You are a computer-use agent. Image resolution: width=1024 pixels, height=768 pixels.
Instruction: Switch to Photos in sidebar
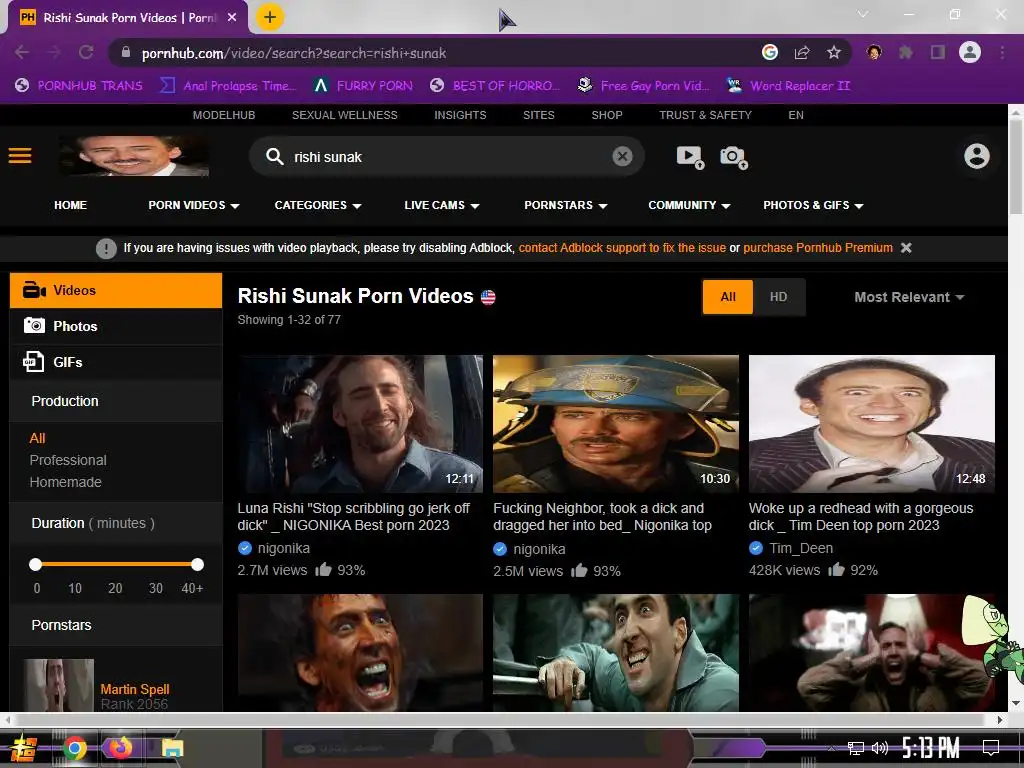[116, 327]
